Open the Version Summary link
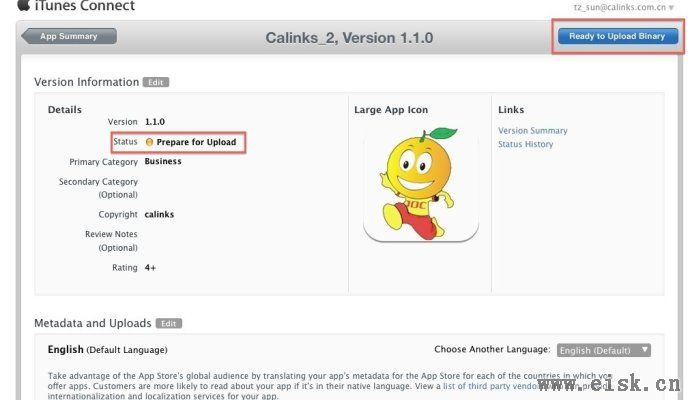The image size is (690, 400). click(532, 131)
